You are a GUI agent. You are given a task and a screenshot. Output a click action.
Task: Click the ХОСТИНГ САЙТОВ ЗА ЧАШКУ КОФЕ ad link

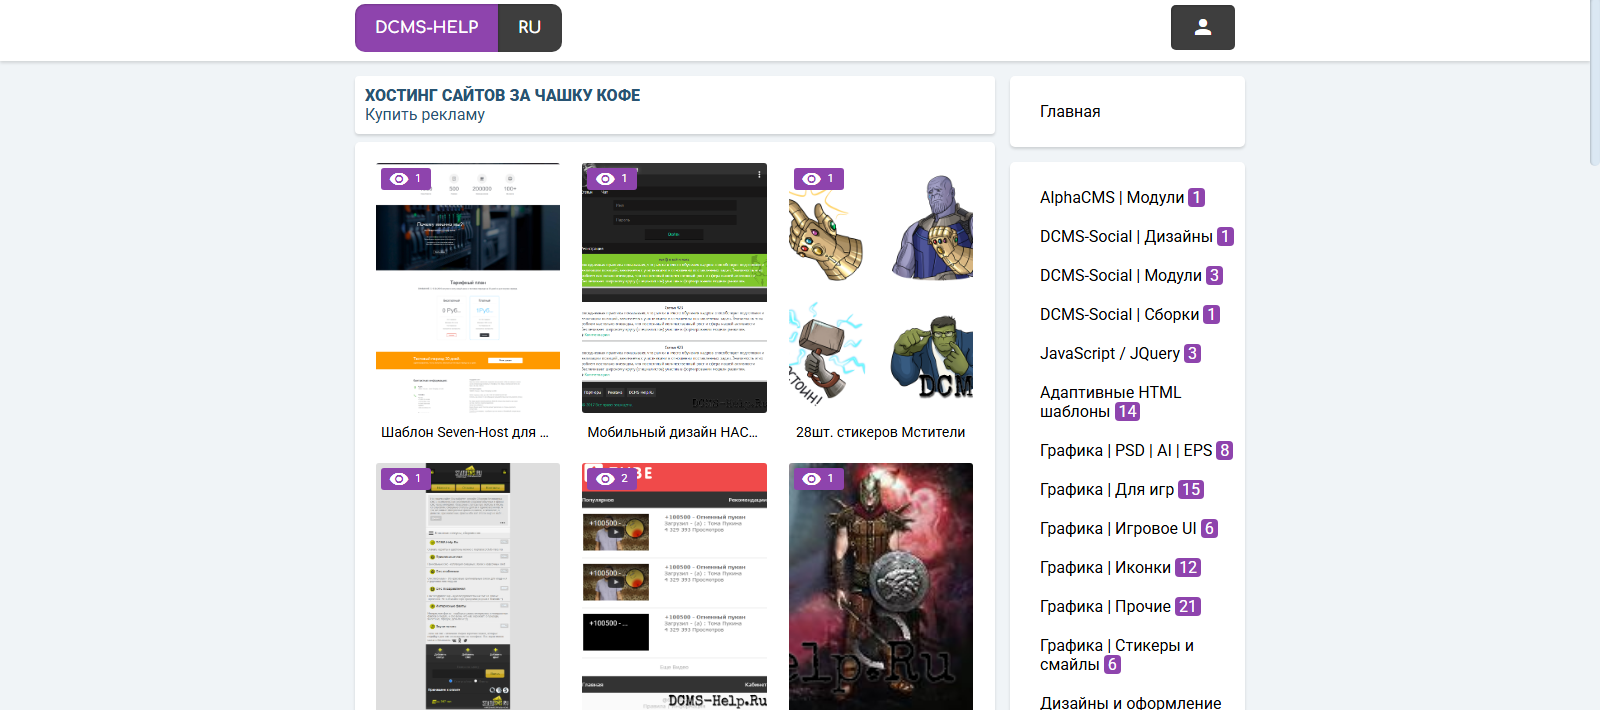(x=502, y=95)
